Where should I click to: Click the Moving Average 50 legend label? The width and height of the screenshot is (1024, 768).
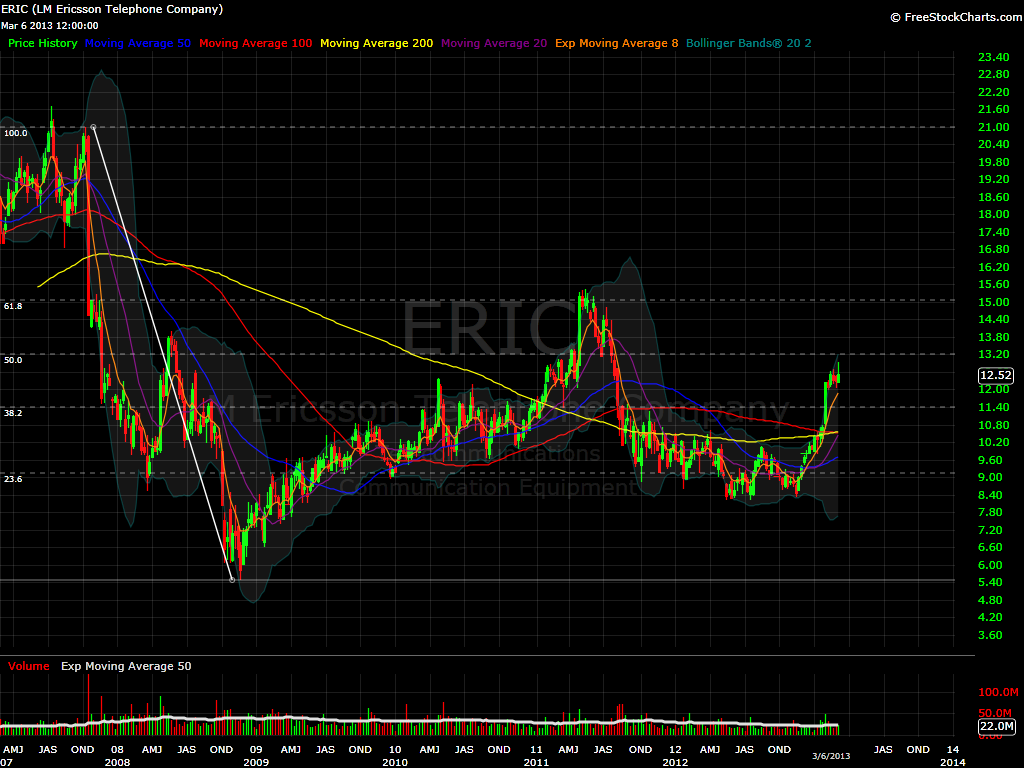tap(138, 44)
